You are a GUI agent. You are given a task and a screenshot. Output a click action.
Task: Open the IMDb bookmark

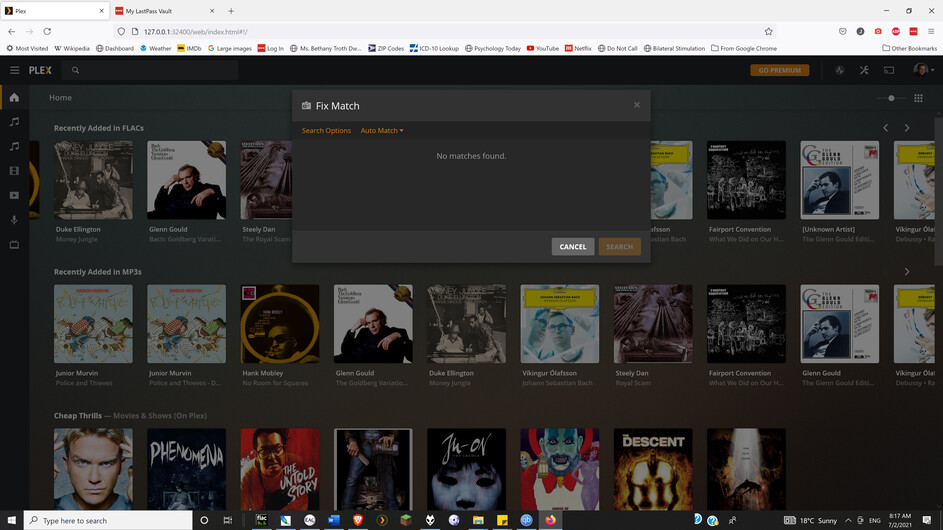pos(189,48)
